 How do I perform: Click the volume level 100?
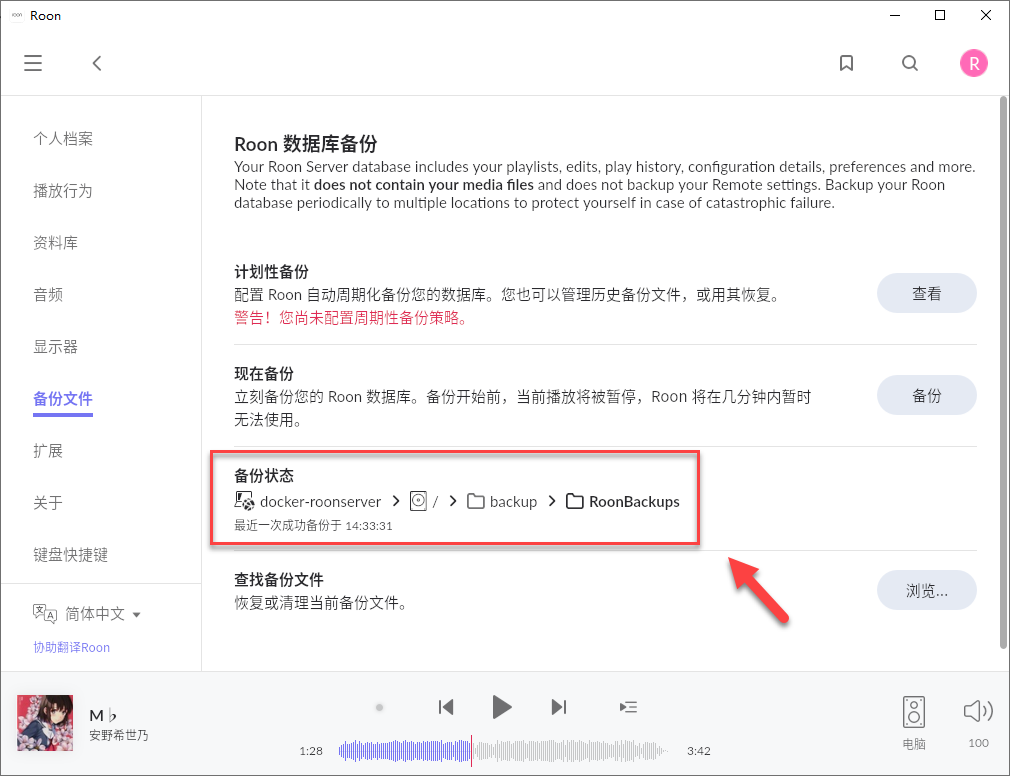(x=978, y=743)
